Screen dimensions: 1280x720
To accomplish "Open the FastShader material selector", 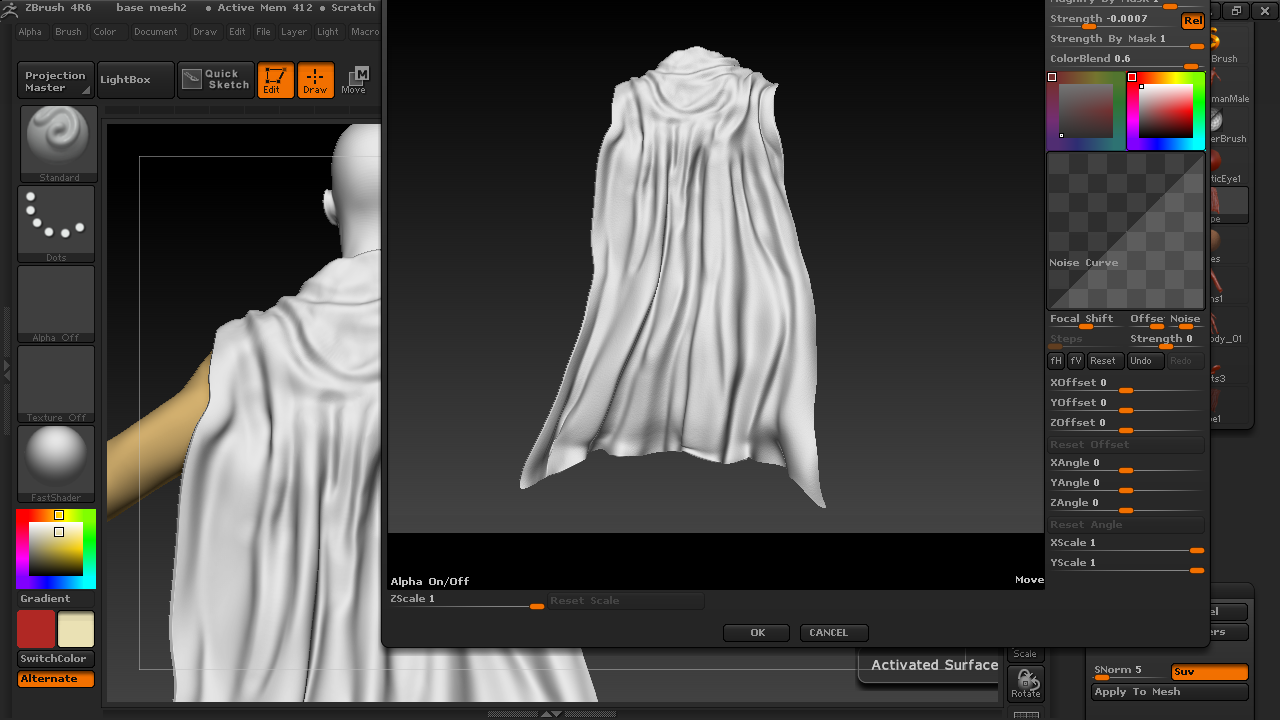I will click(x=56, y=464).
